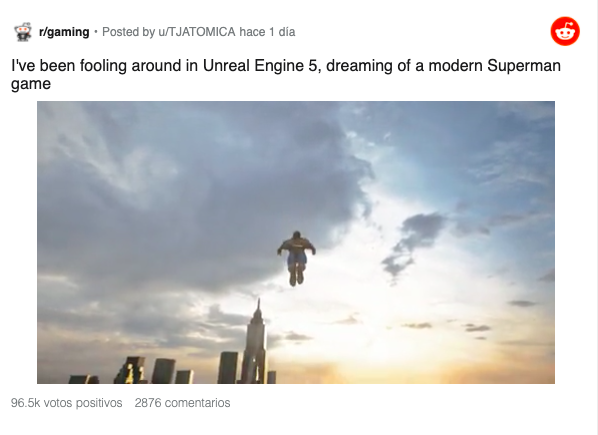
Task: Open the r/gaming subreddit link
Action: pyautogui.click(x=64, y=32)
